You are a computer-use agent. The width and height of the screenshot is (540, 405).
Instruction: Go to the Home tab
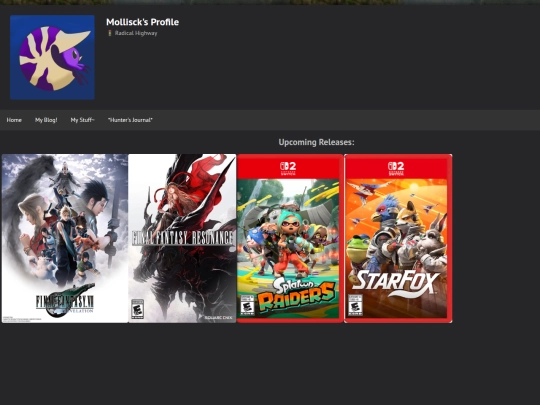(14, 120)
